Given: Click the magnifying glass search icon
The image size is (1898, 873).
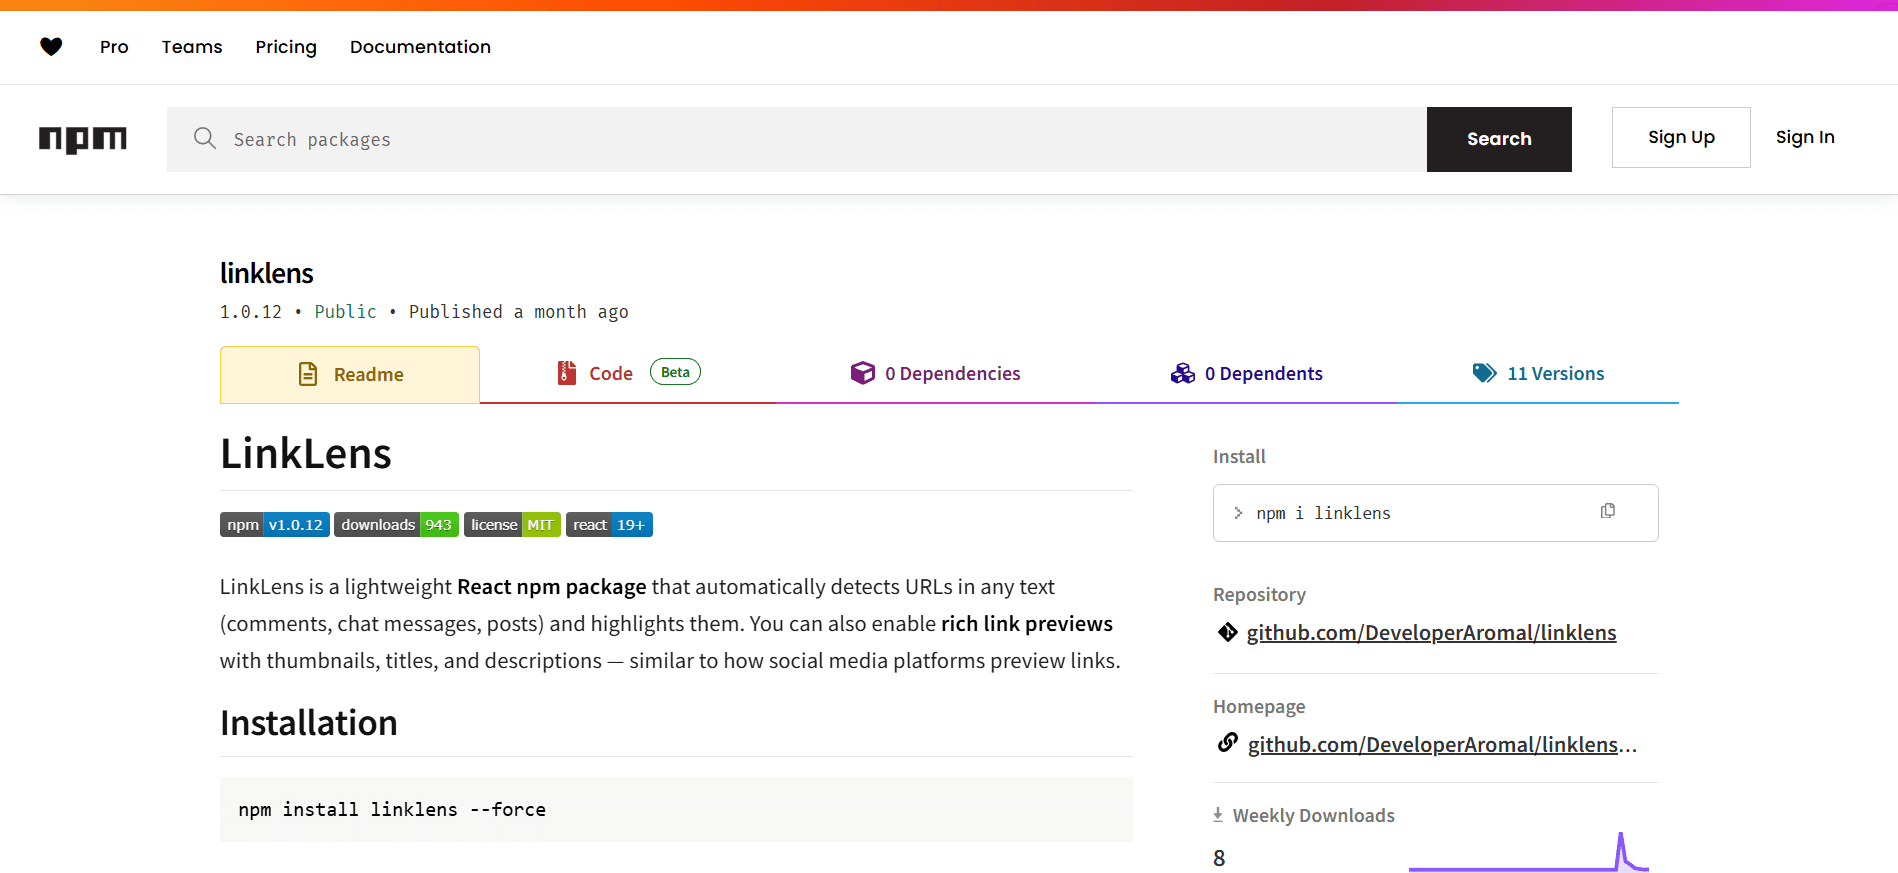Looking at the screenshot, I should 205,138.
